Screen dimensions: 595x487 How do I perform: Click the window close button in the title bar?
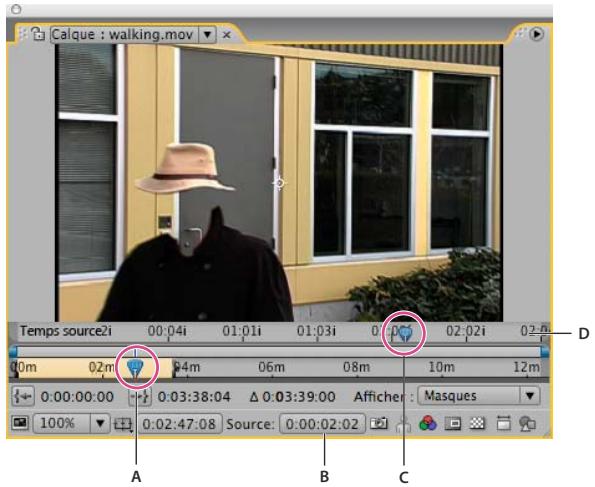[x=16, y=9]
